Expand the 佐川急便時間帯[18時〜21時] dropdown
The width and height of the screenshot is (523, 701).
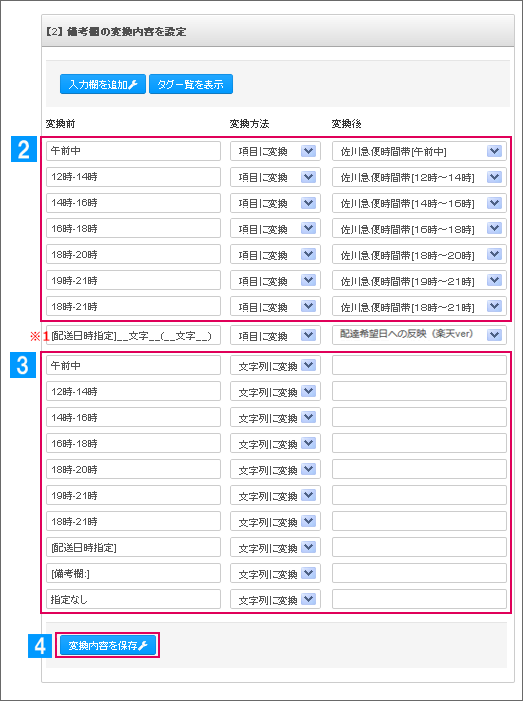(419, 307)
